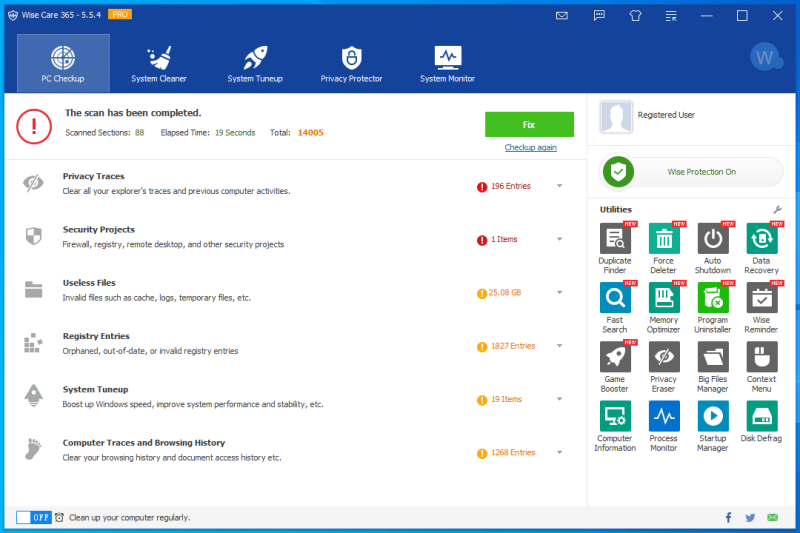Image resolution: width=800 pixels, height=533 pixels.
Task: Expand the Privacy Traces results arrow
Action: pyautogui.click(x=559, y=186)
